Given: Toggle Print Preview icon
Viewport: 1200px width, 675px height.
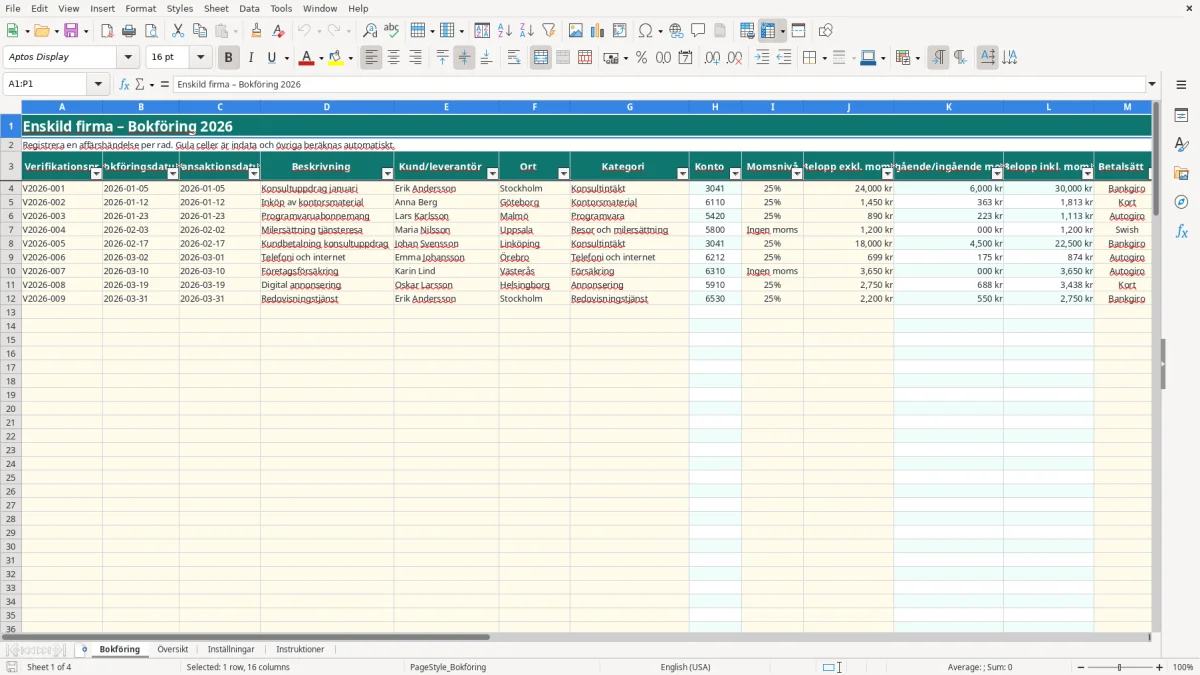Looking at the screenshot, I should pos(151,31).
